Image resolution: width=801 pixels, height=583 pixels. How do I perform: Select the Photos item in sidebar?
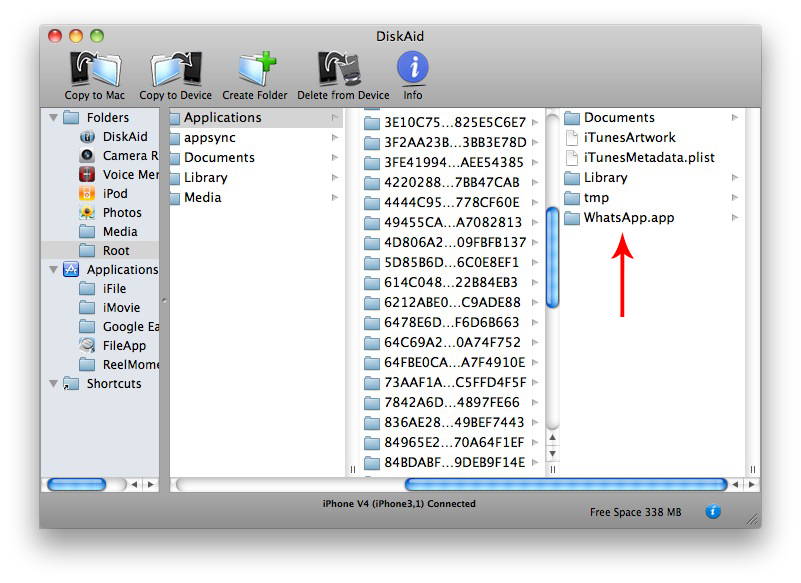122,213
